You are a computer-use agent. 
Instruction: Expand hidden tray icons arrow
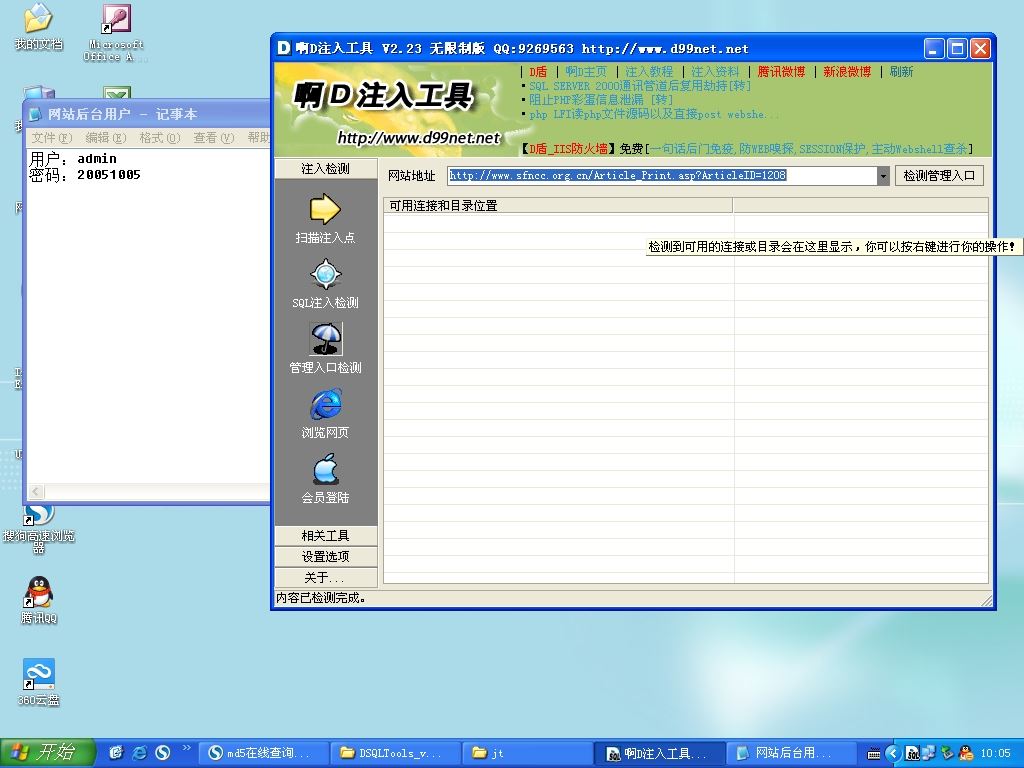[893, 753]
